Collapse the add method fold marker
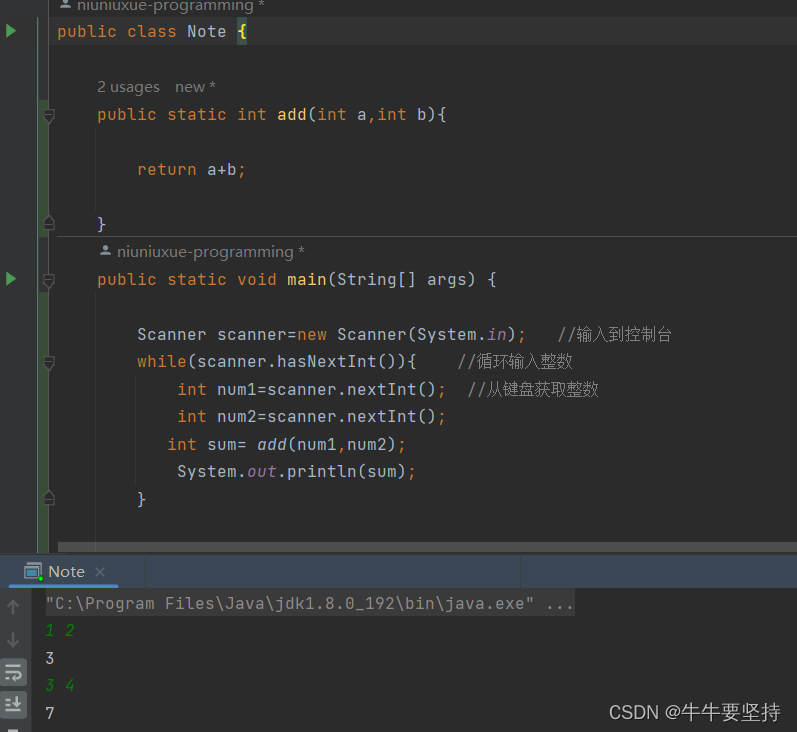The height and width of the screenshot is (732, 797). (49, 115)
